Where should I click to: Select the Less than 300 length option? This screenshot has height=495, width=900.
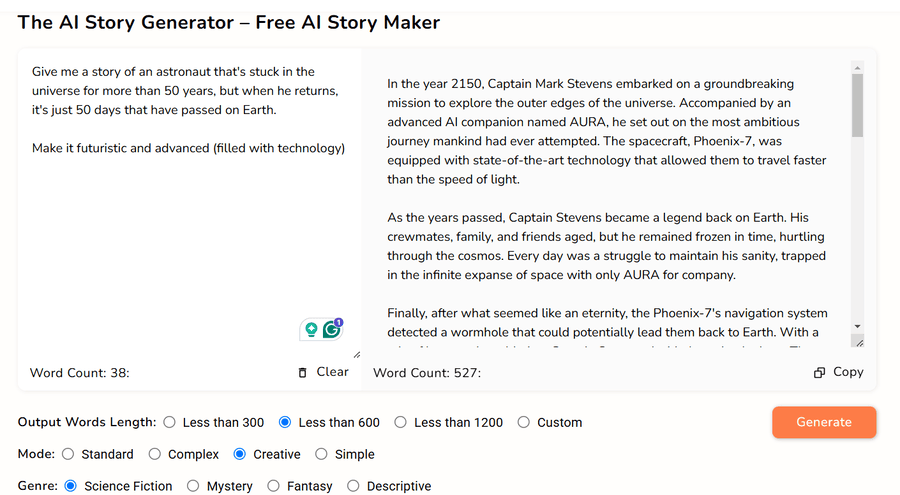click(x=169, y=422)
